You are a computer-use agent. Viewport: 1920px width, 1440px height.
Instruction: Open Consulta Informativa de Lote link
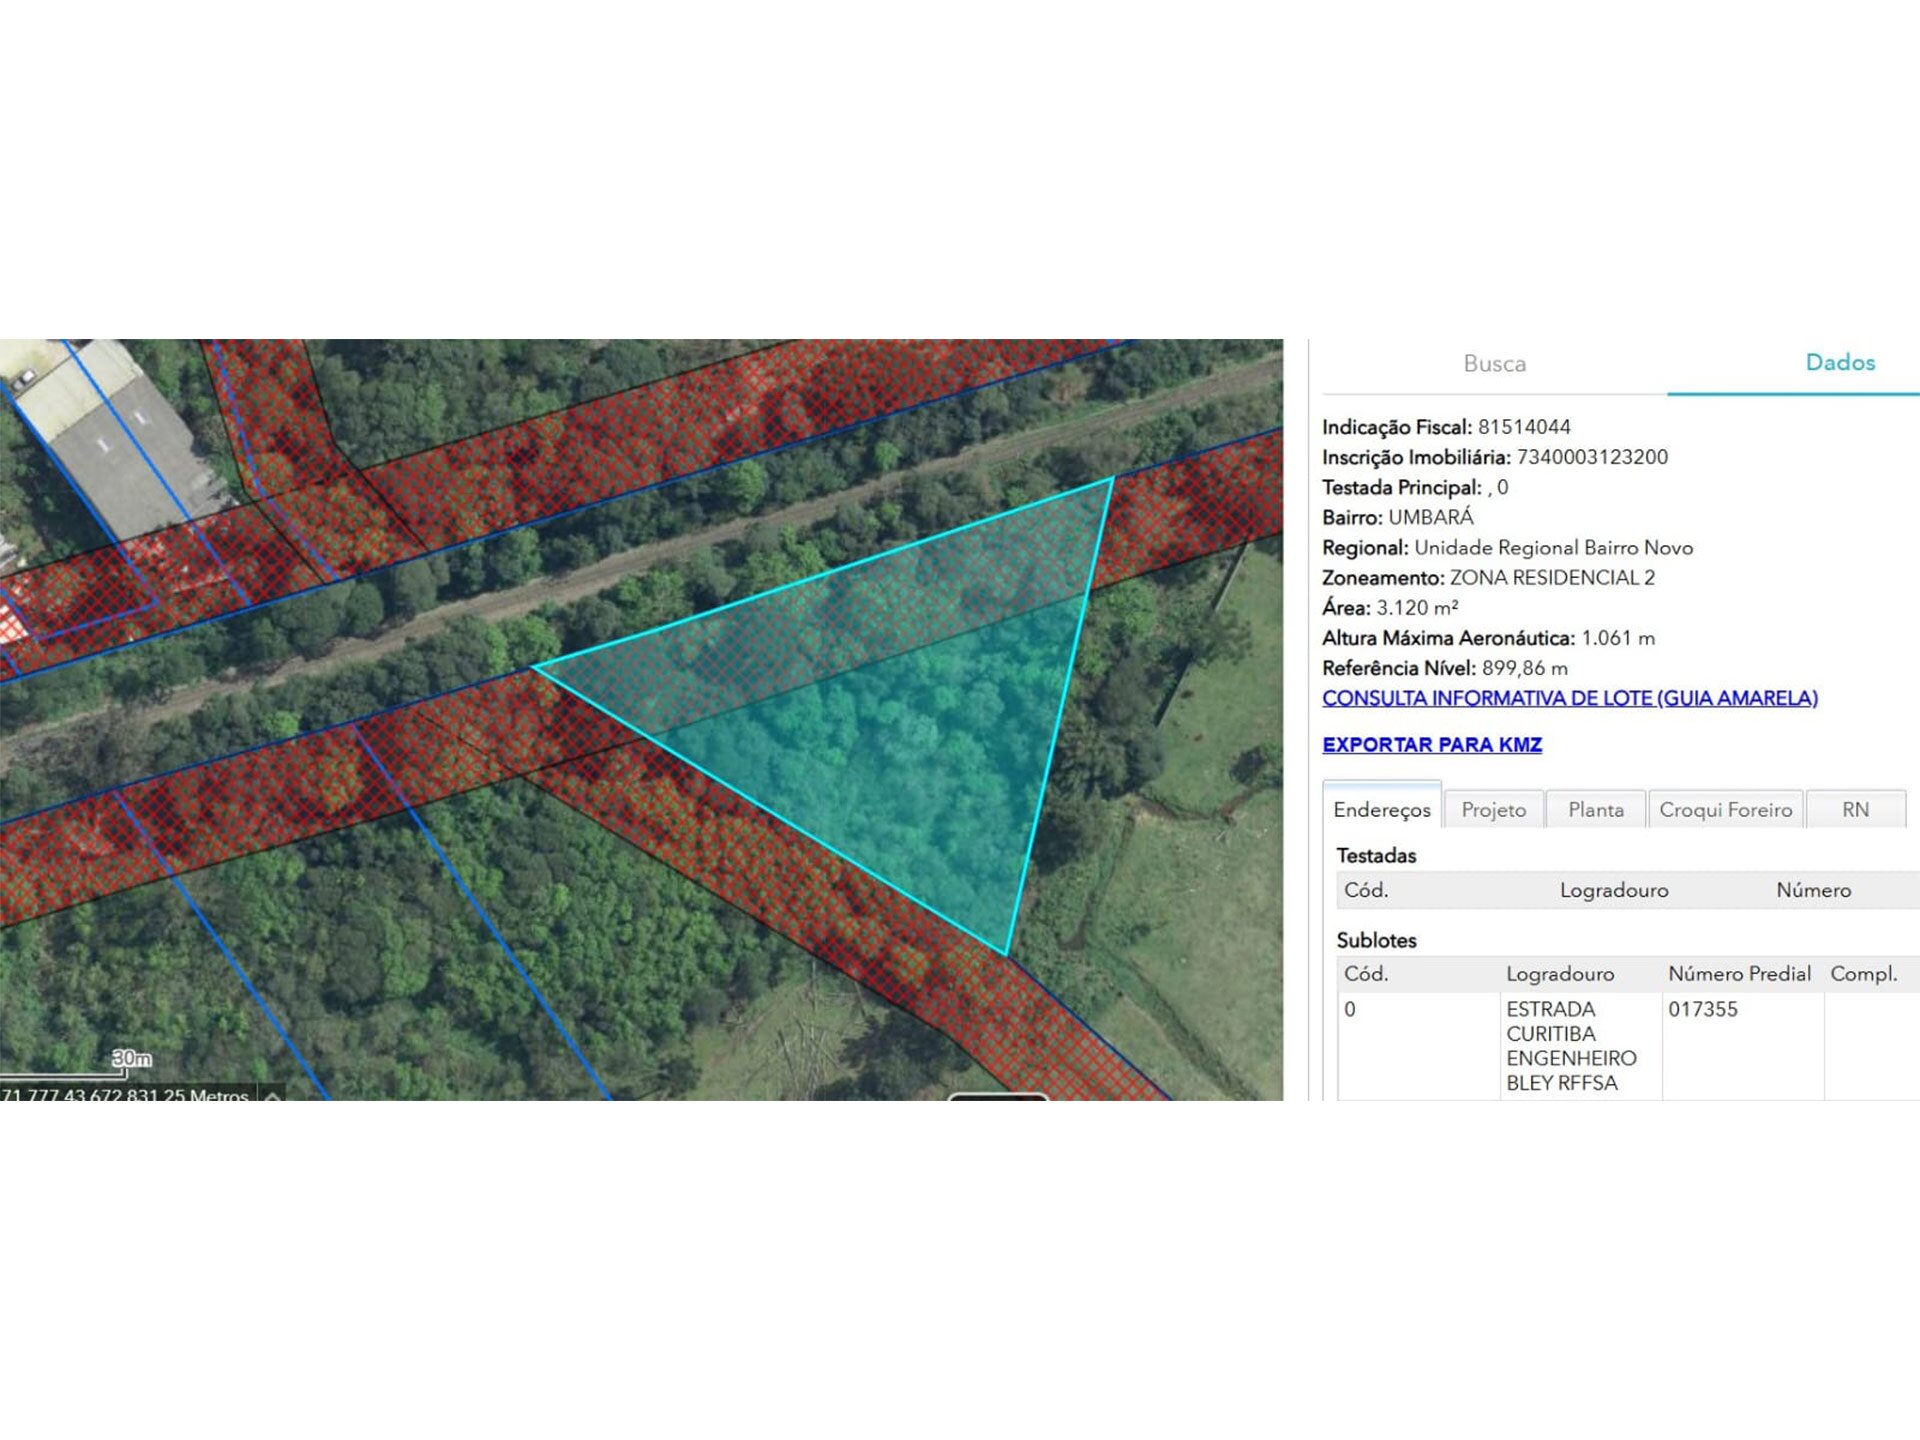point(1569,698)
